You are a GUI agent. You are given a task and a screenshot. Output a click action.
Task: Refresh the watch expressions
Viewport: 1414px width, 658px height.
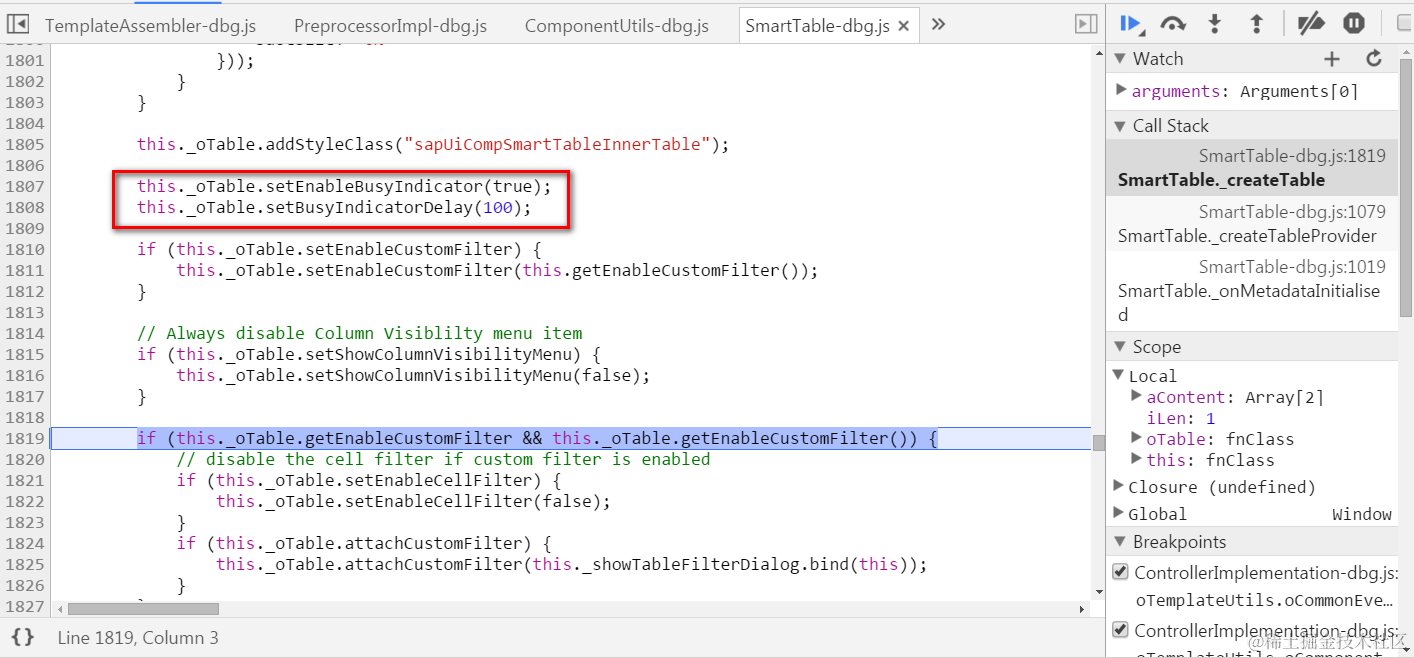click(x=1374, y=59)
